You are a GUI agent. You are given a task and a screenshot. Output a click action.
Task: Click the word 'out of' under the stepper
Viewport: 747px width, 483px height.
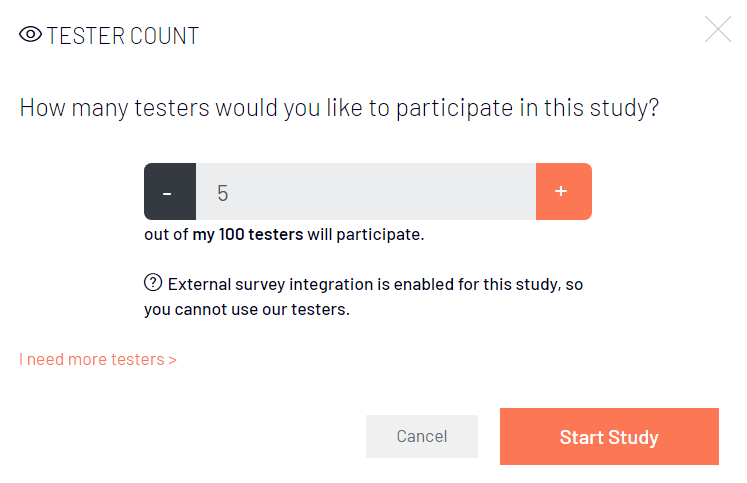[166, 234]
